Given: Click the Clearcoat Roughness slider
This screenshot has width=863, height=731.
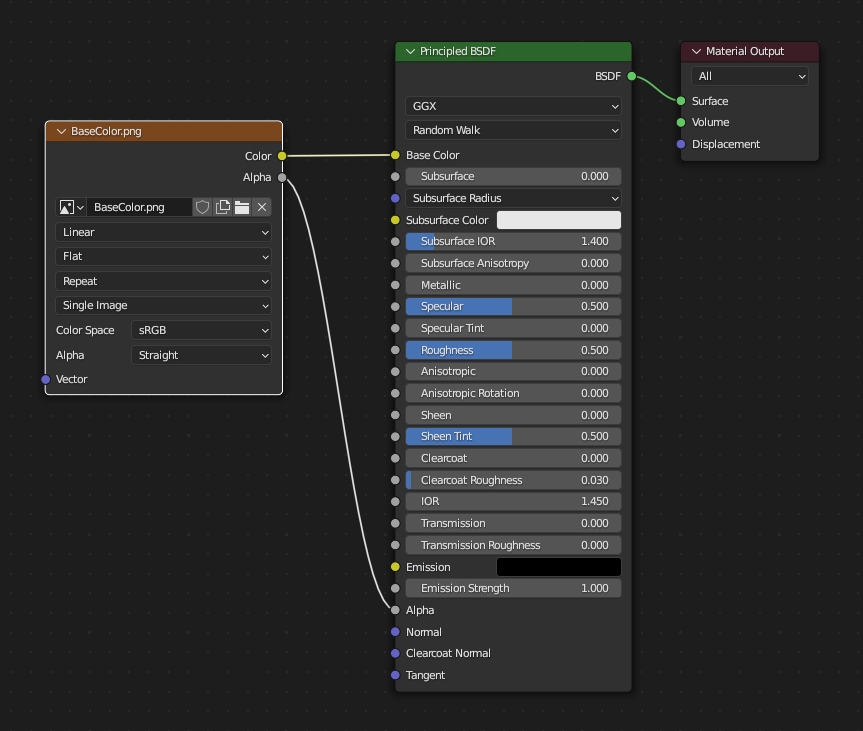Looking at the screenshot, I should point(514,480).
